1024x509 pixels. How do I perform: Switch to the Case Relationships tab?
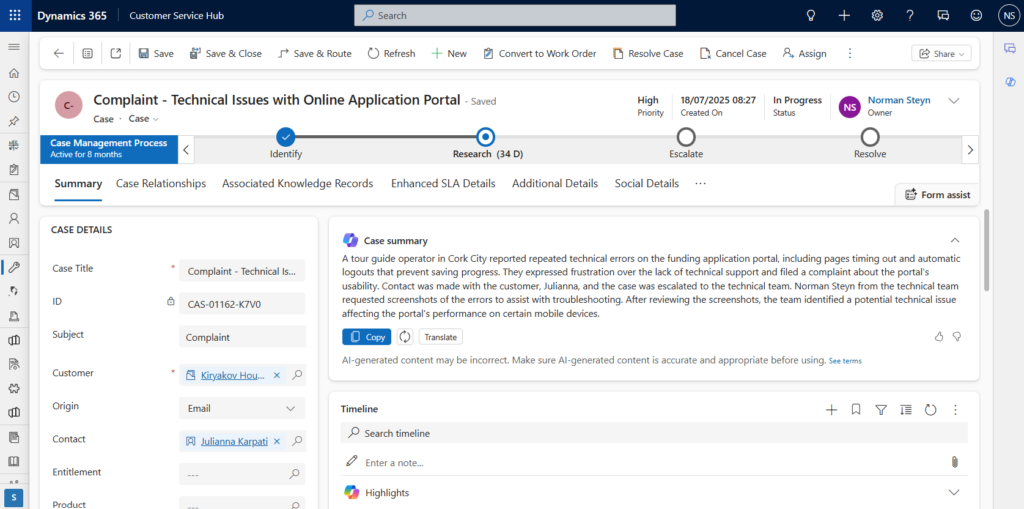point(161,184)
